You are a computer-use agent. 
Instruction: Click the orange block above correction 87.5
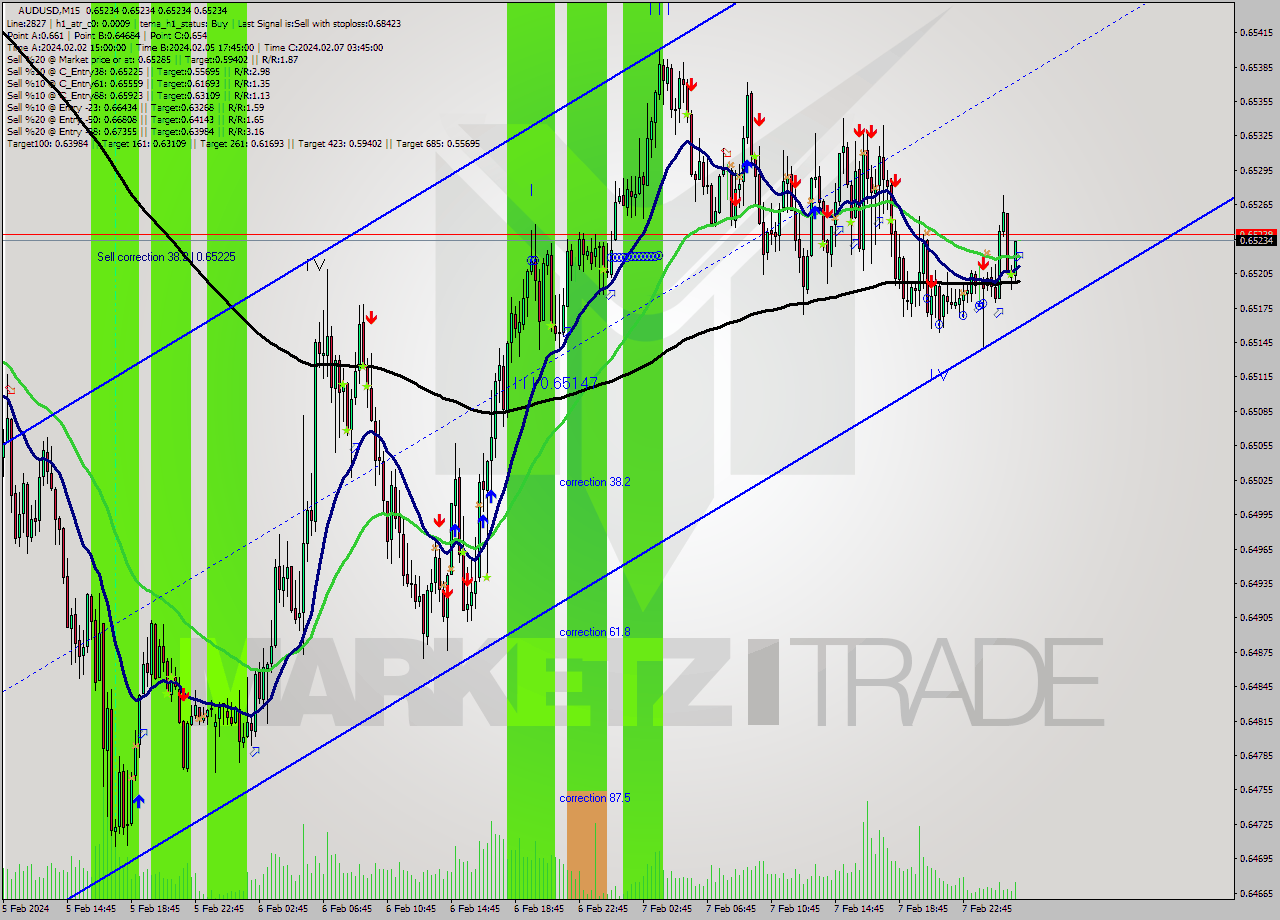coord(586,845)
